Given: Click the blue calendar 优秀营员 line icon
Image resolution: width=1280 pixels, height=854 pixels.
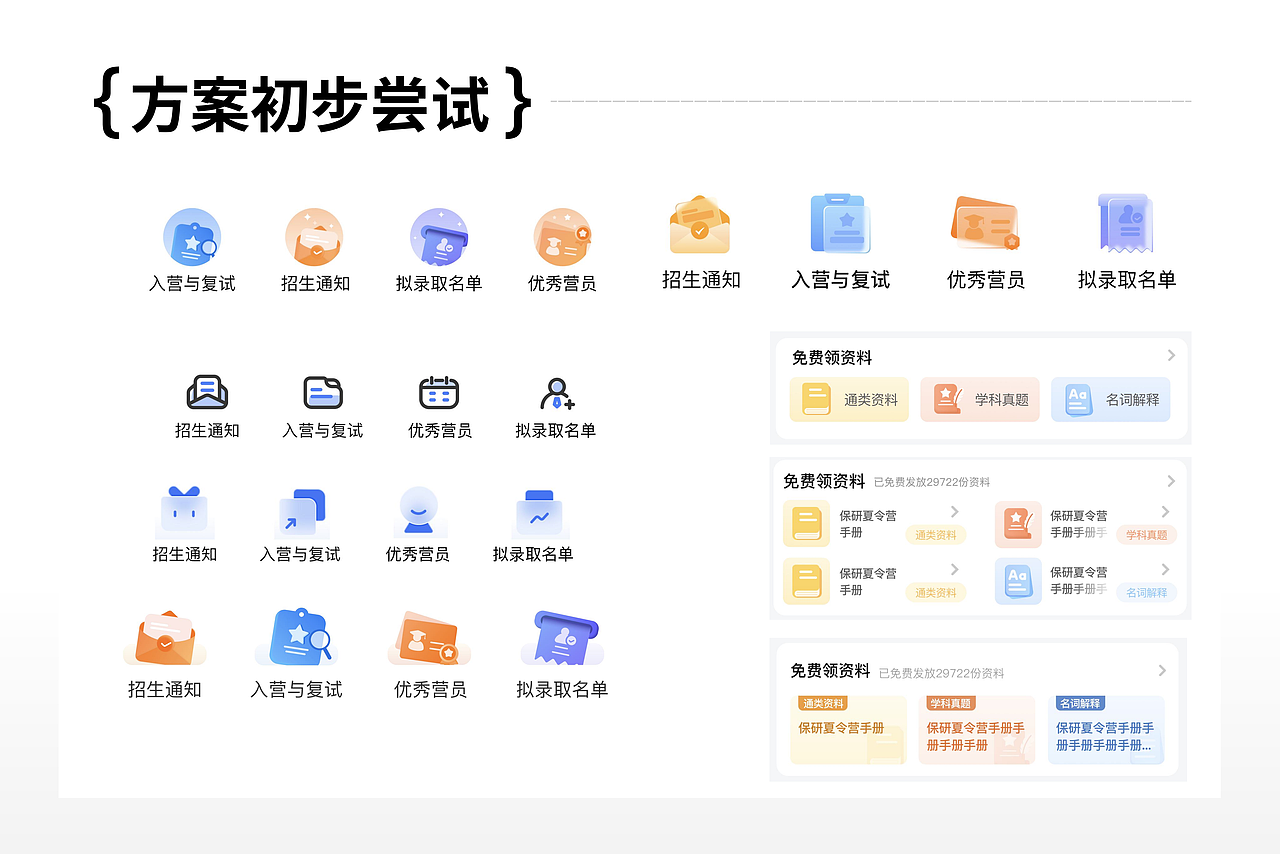Looking at the screenshot, I should point(438,392).
